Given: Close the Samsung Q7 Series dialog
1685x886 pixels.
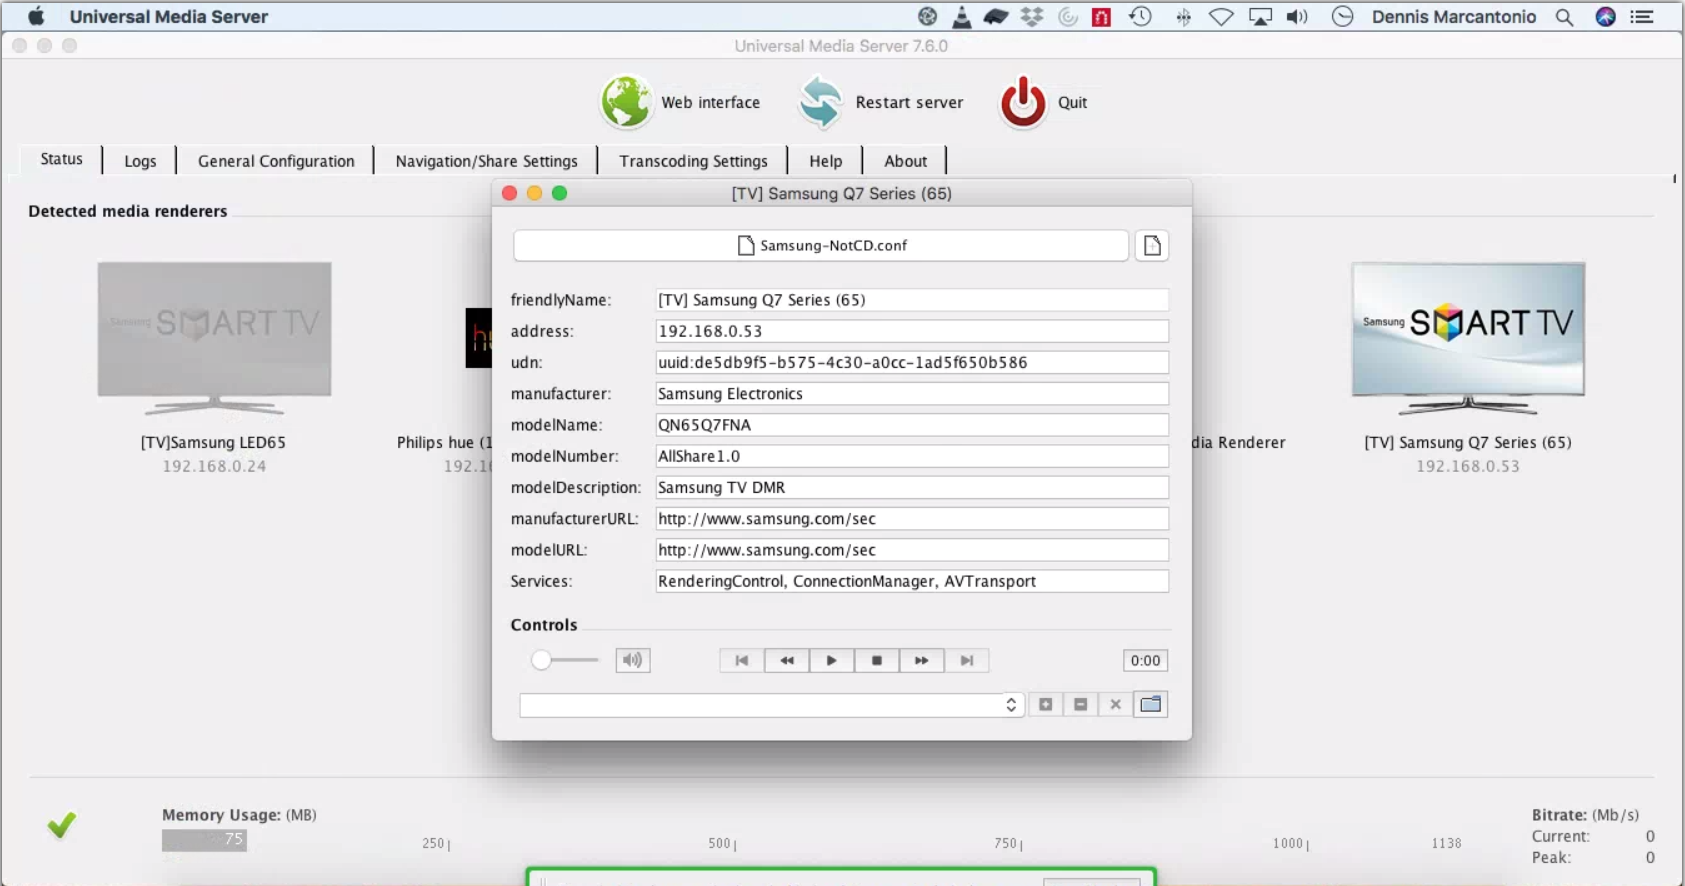Looking at the screenshot, I should pos(509,193).
